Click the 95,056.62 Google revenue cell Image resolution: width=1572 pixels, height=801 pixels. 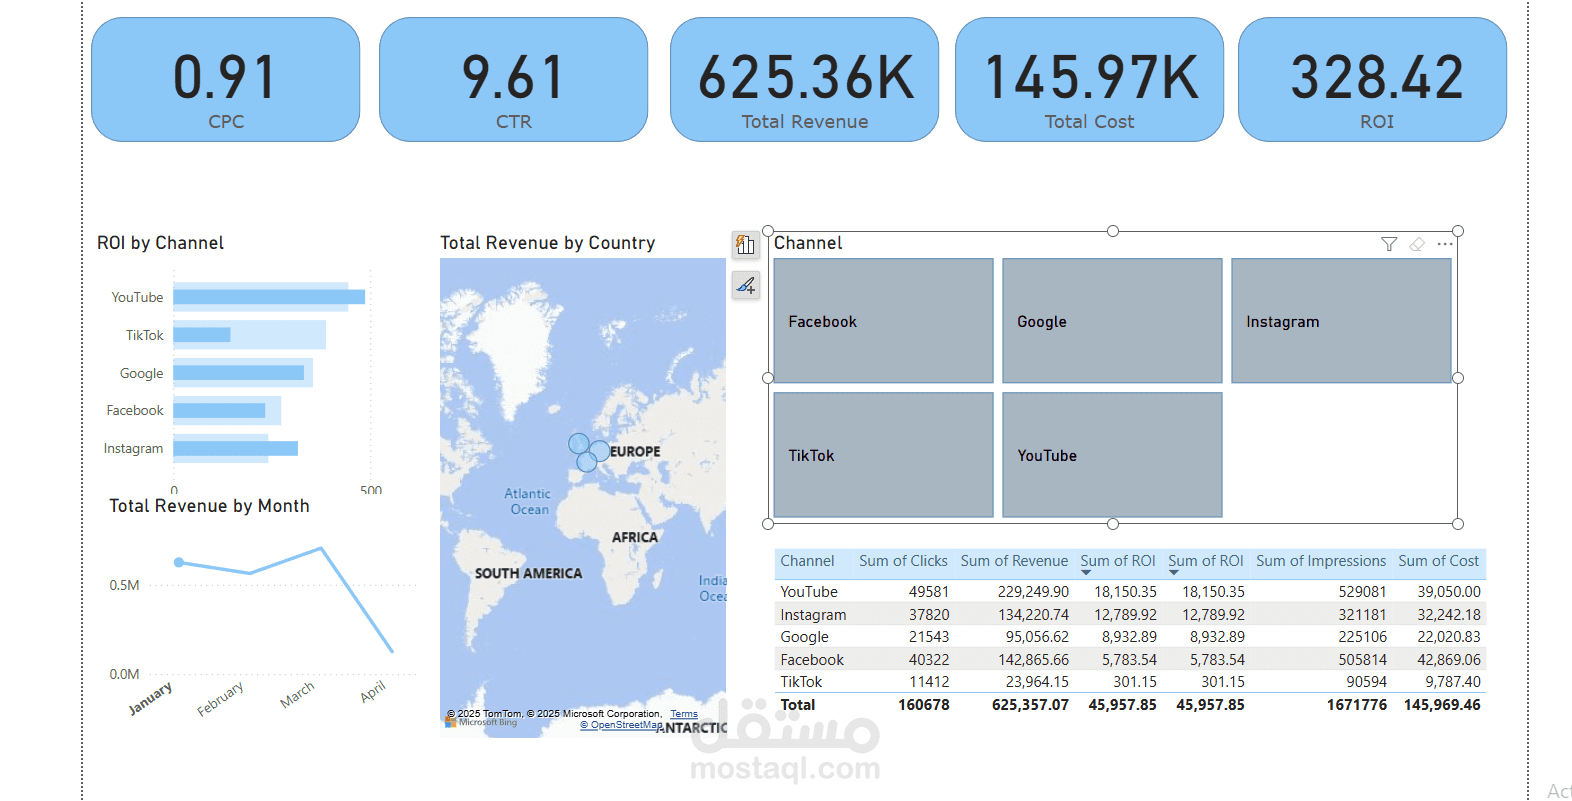pyautogui.click(x=1037, y=637)
